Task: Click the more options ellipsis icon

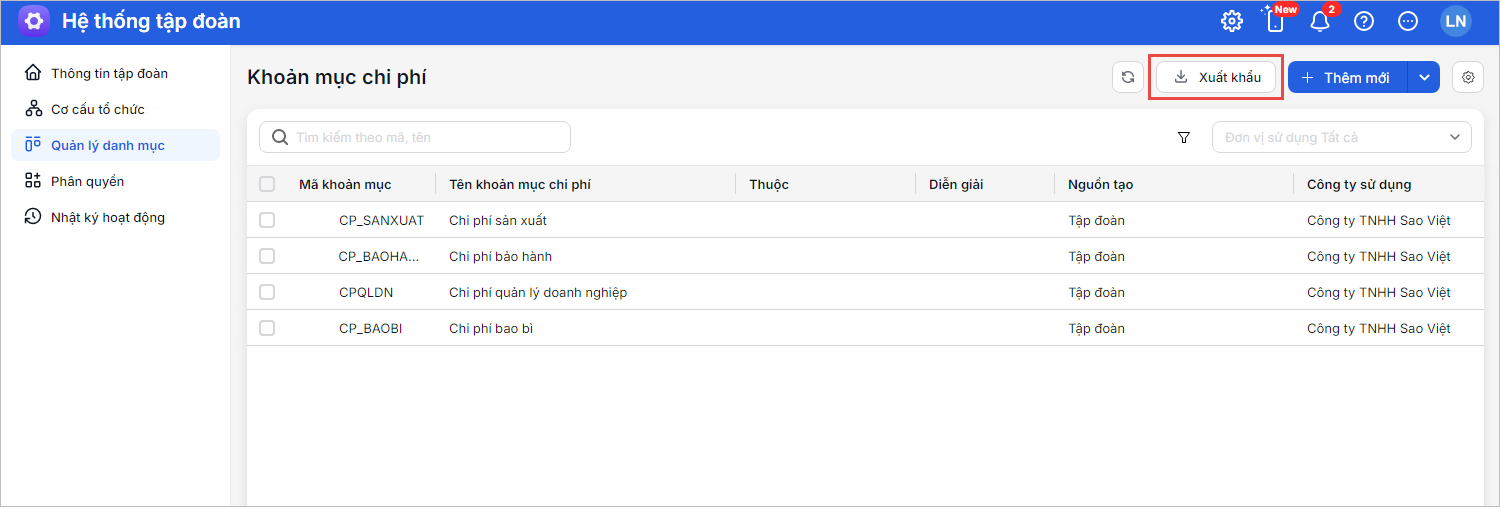Action: (1408, 21)
